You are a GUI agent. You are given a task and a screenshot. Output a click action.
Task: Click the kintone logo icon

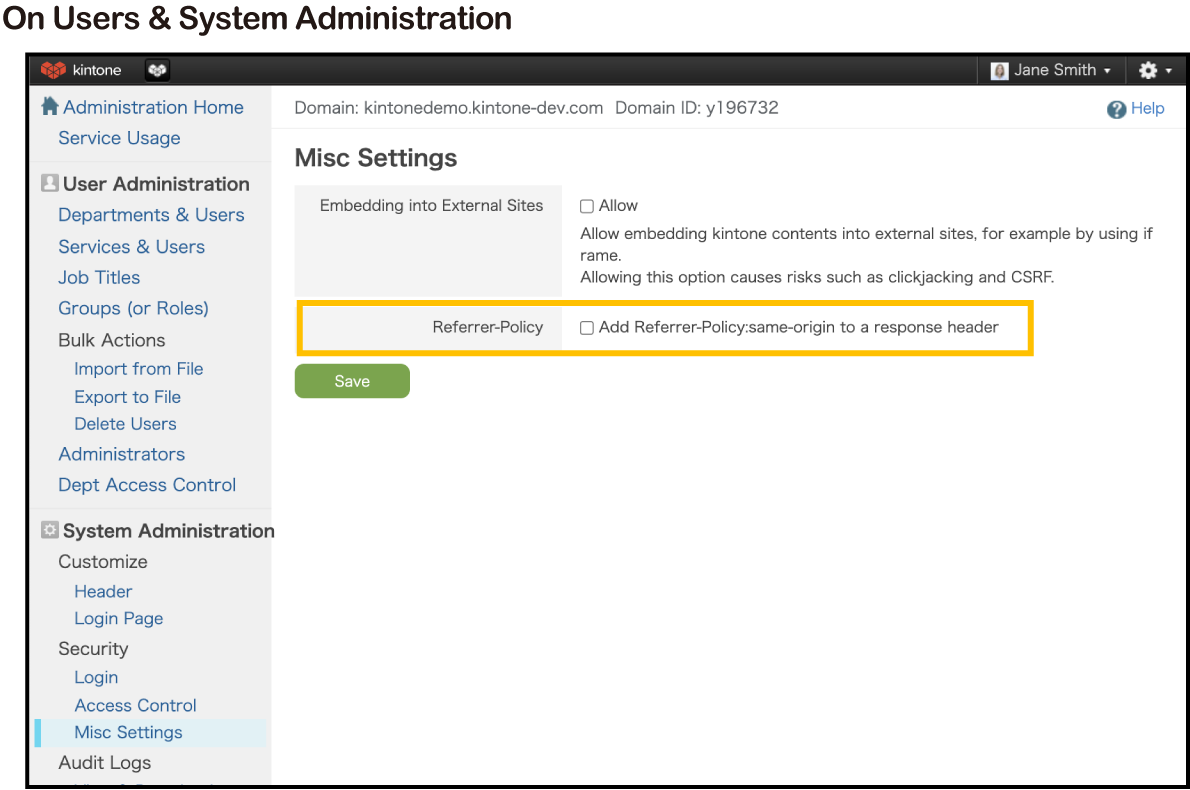tap(53, 70)
